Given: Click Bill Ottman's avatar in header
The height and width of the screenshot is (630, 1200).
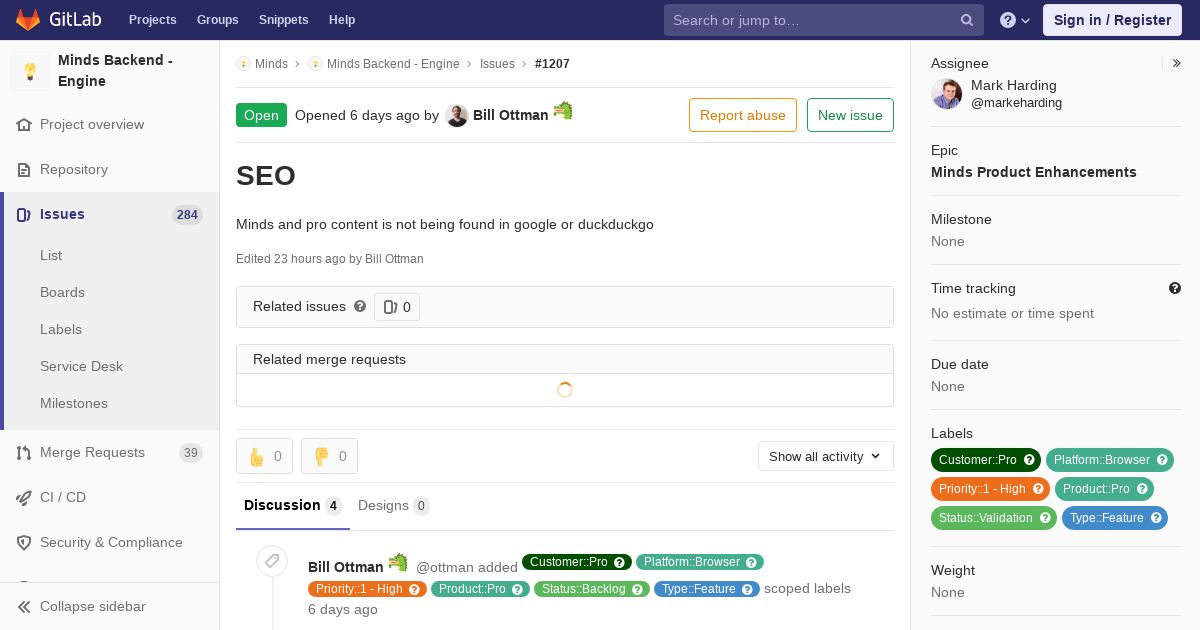Looking at the screenshot, I should [x=457, y=116].
